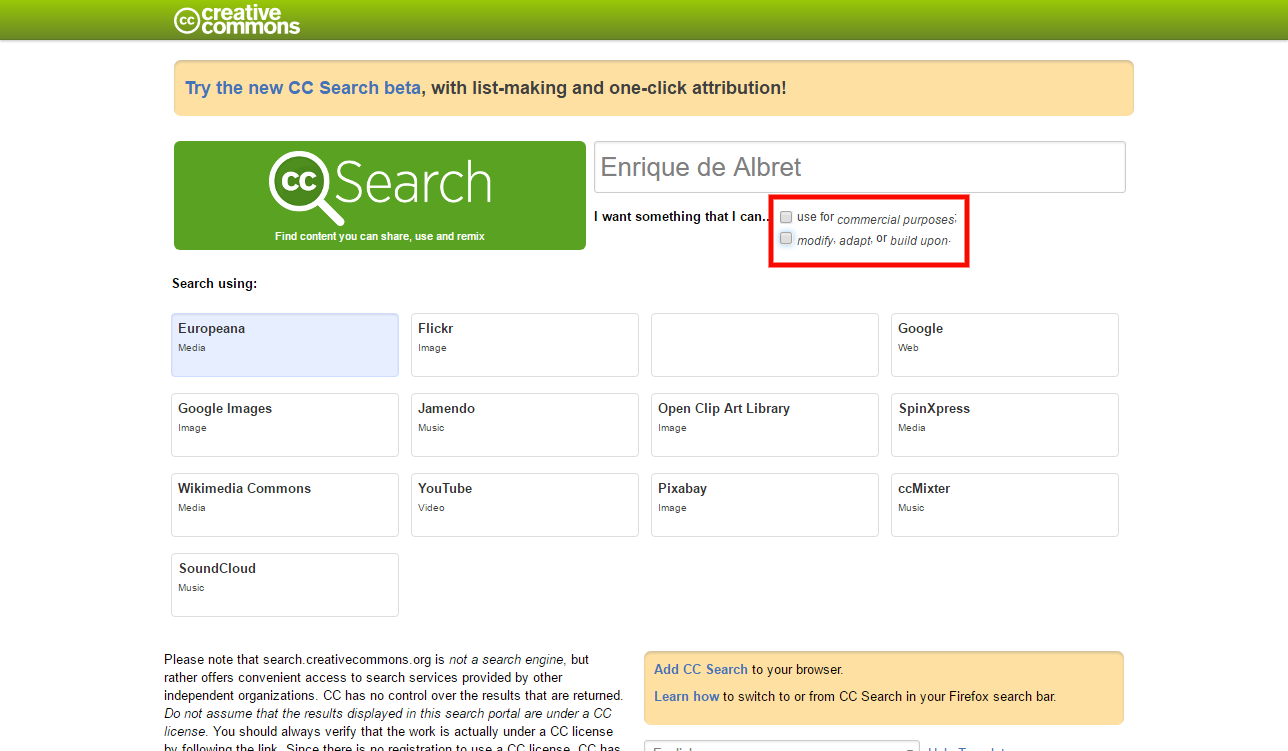Select SoundCloud music search
The height and width of the screenshot is (751, 1288).
tap(285, 585)
